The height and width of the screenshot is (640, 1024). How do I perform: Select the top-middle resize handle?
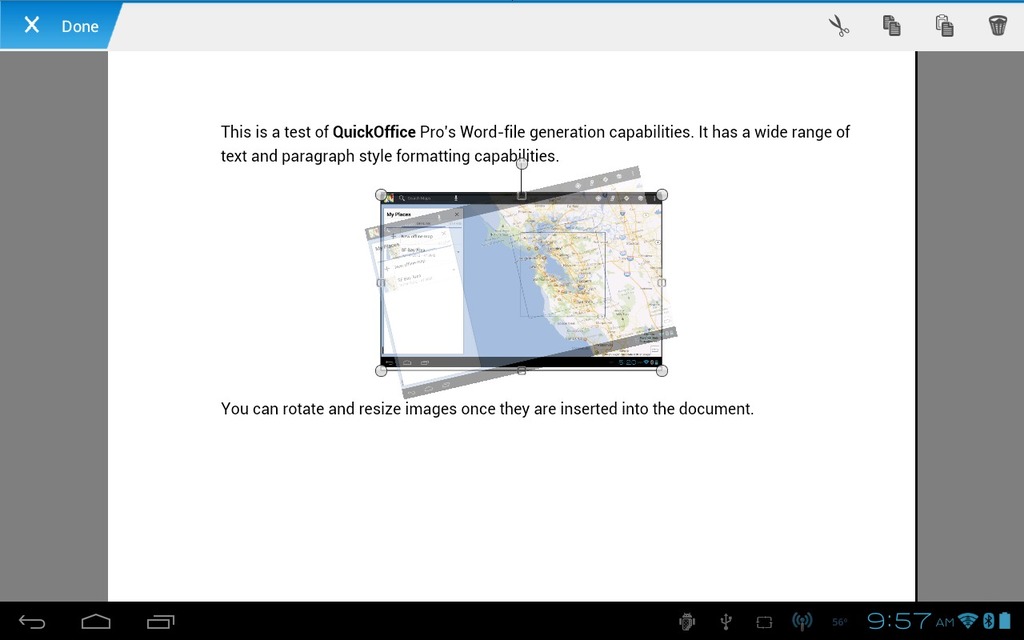(521, 195)
